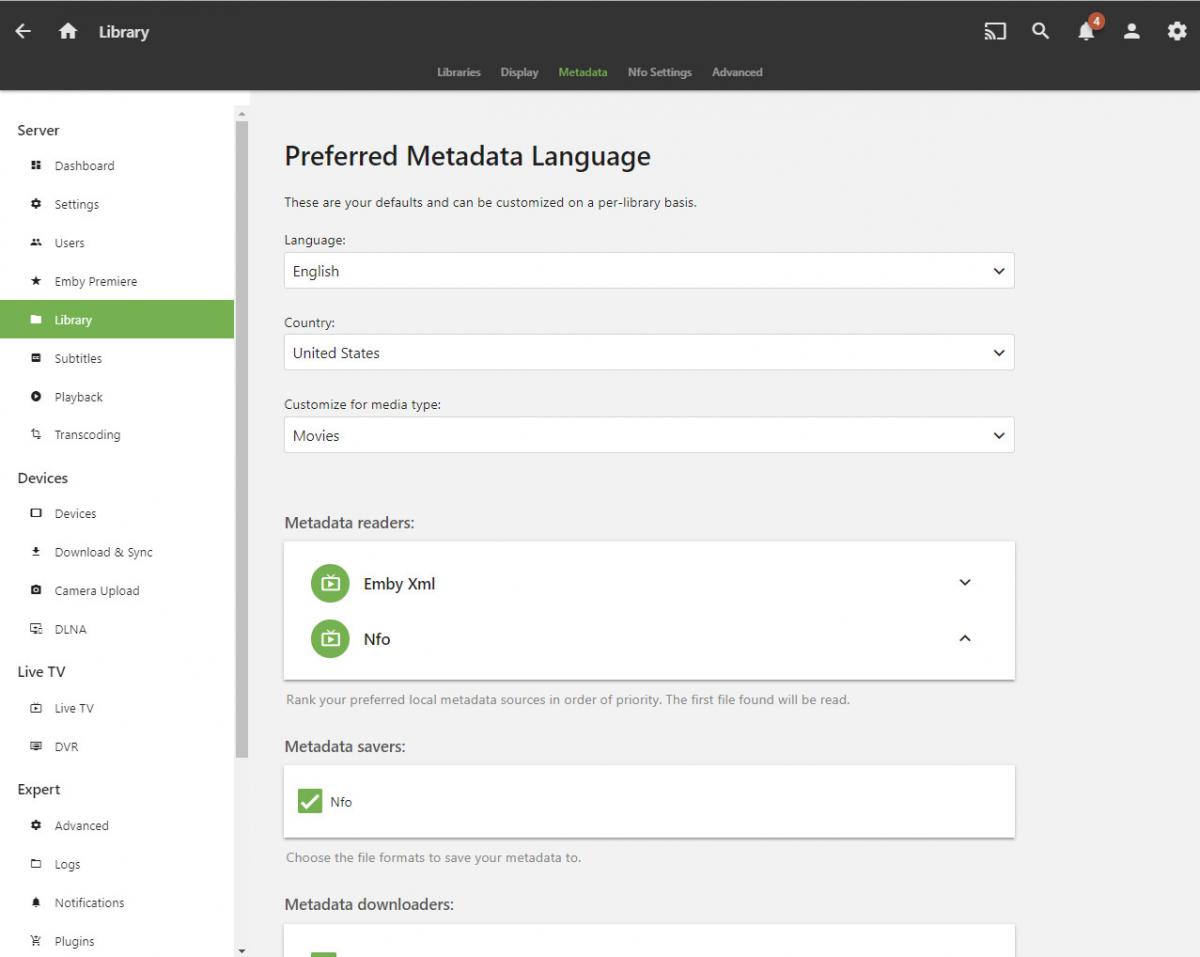Go to the Home icon

click(68, 31)
